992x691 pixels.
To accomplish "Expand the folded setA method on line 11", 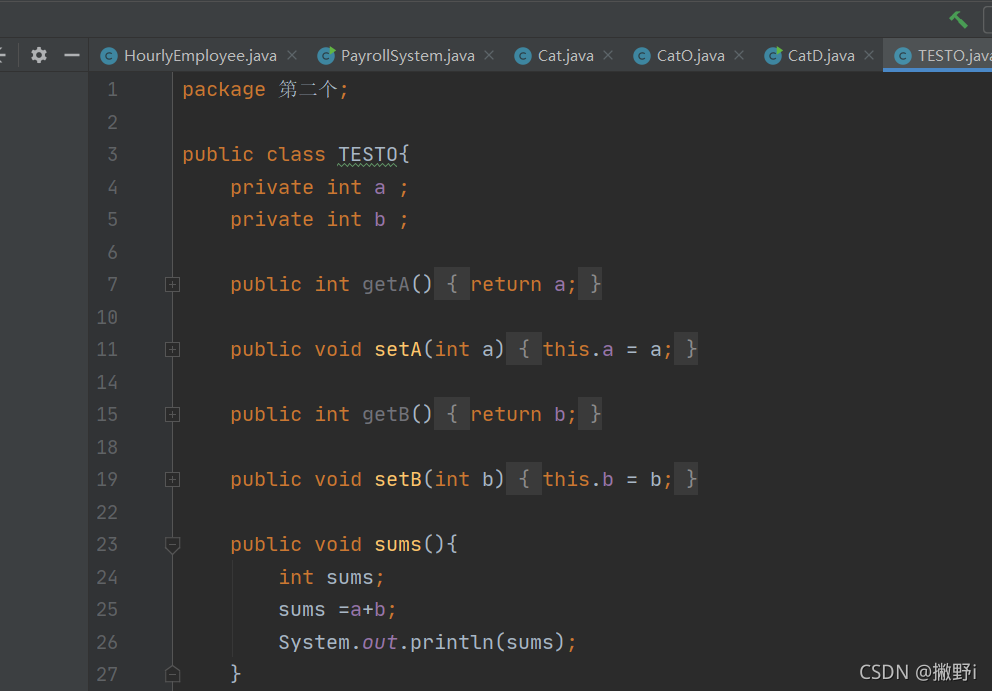I will click(172, 349).
